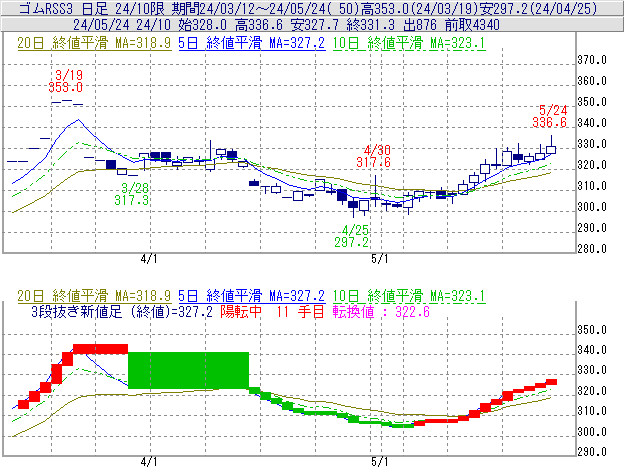Click the final 5/24 candlestick
Viewport: 624px width, 475px height.
551,147
